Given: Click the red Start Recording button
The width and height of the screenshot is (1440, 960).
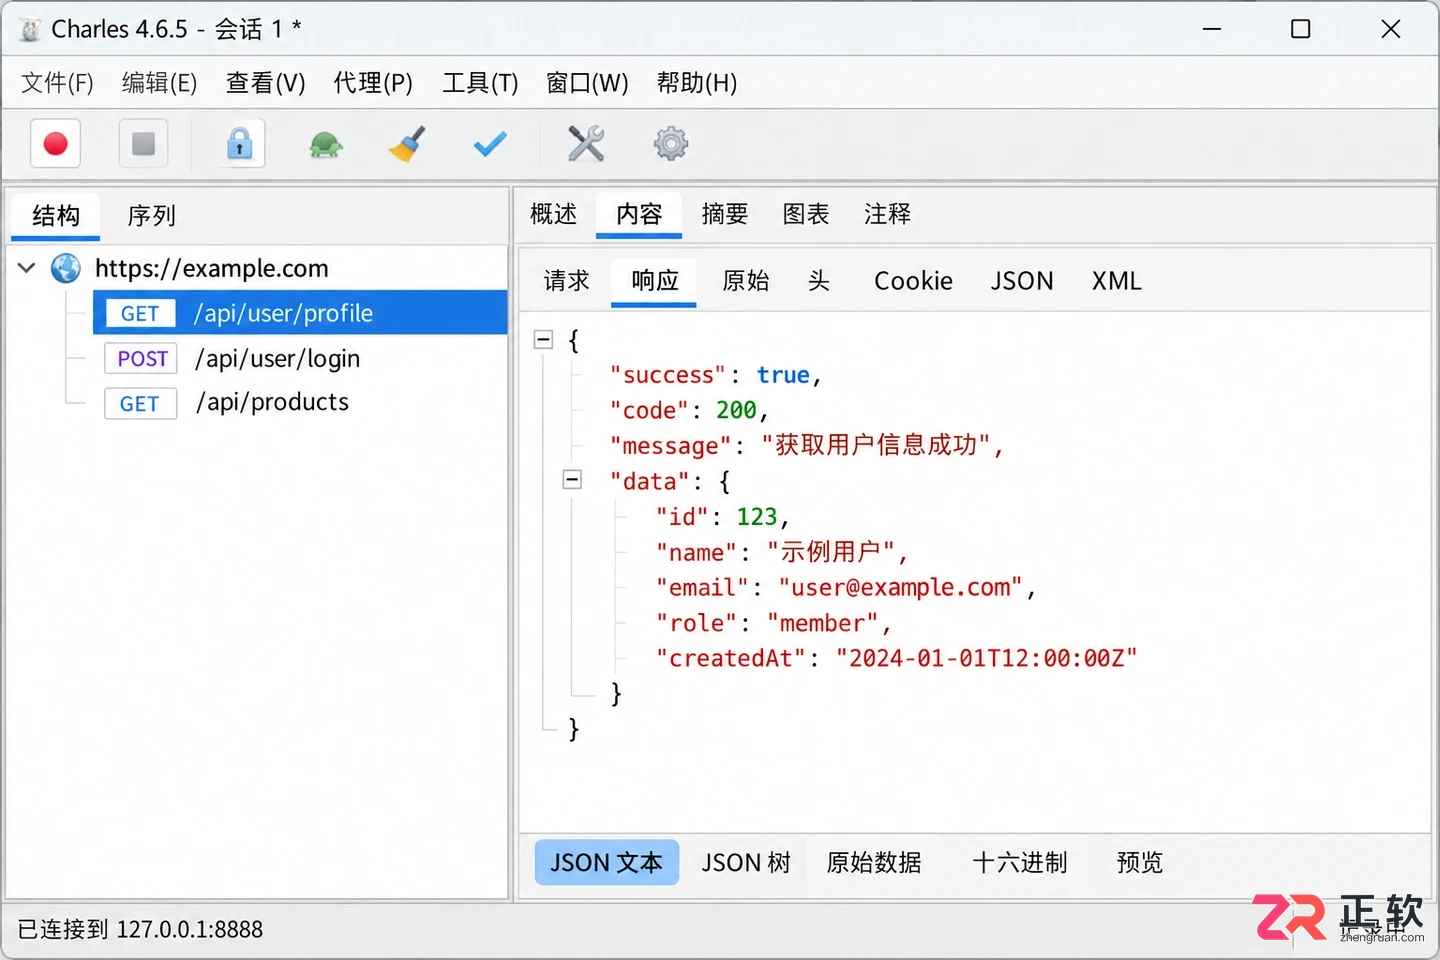Looking at the screenshot, I should click(x=56, y=144).
